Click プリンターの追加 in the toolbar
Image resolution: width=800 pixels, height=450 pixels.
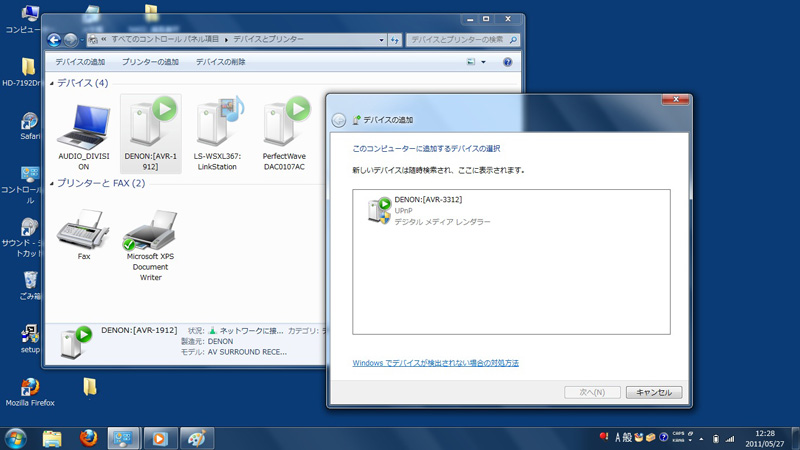(150, 62)
